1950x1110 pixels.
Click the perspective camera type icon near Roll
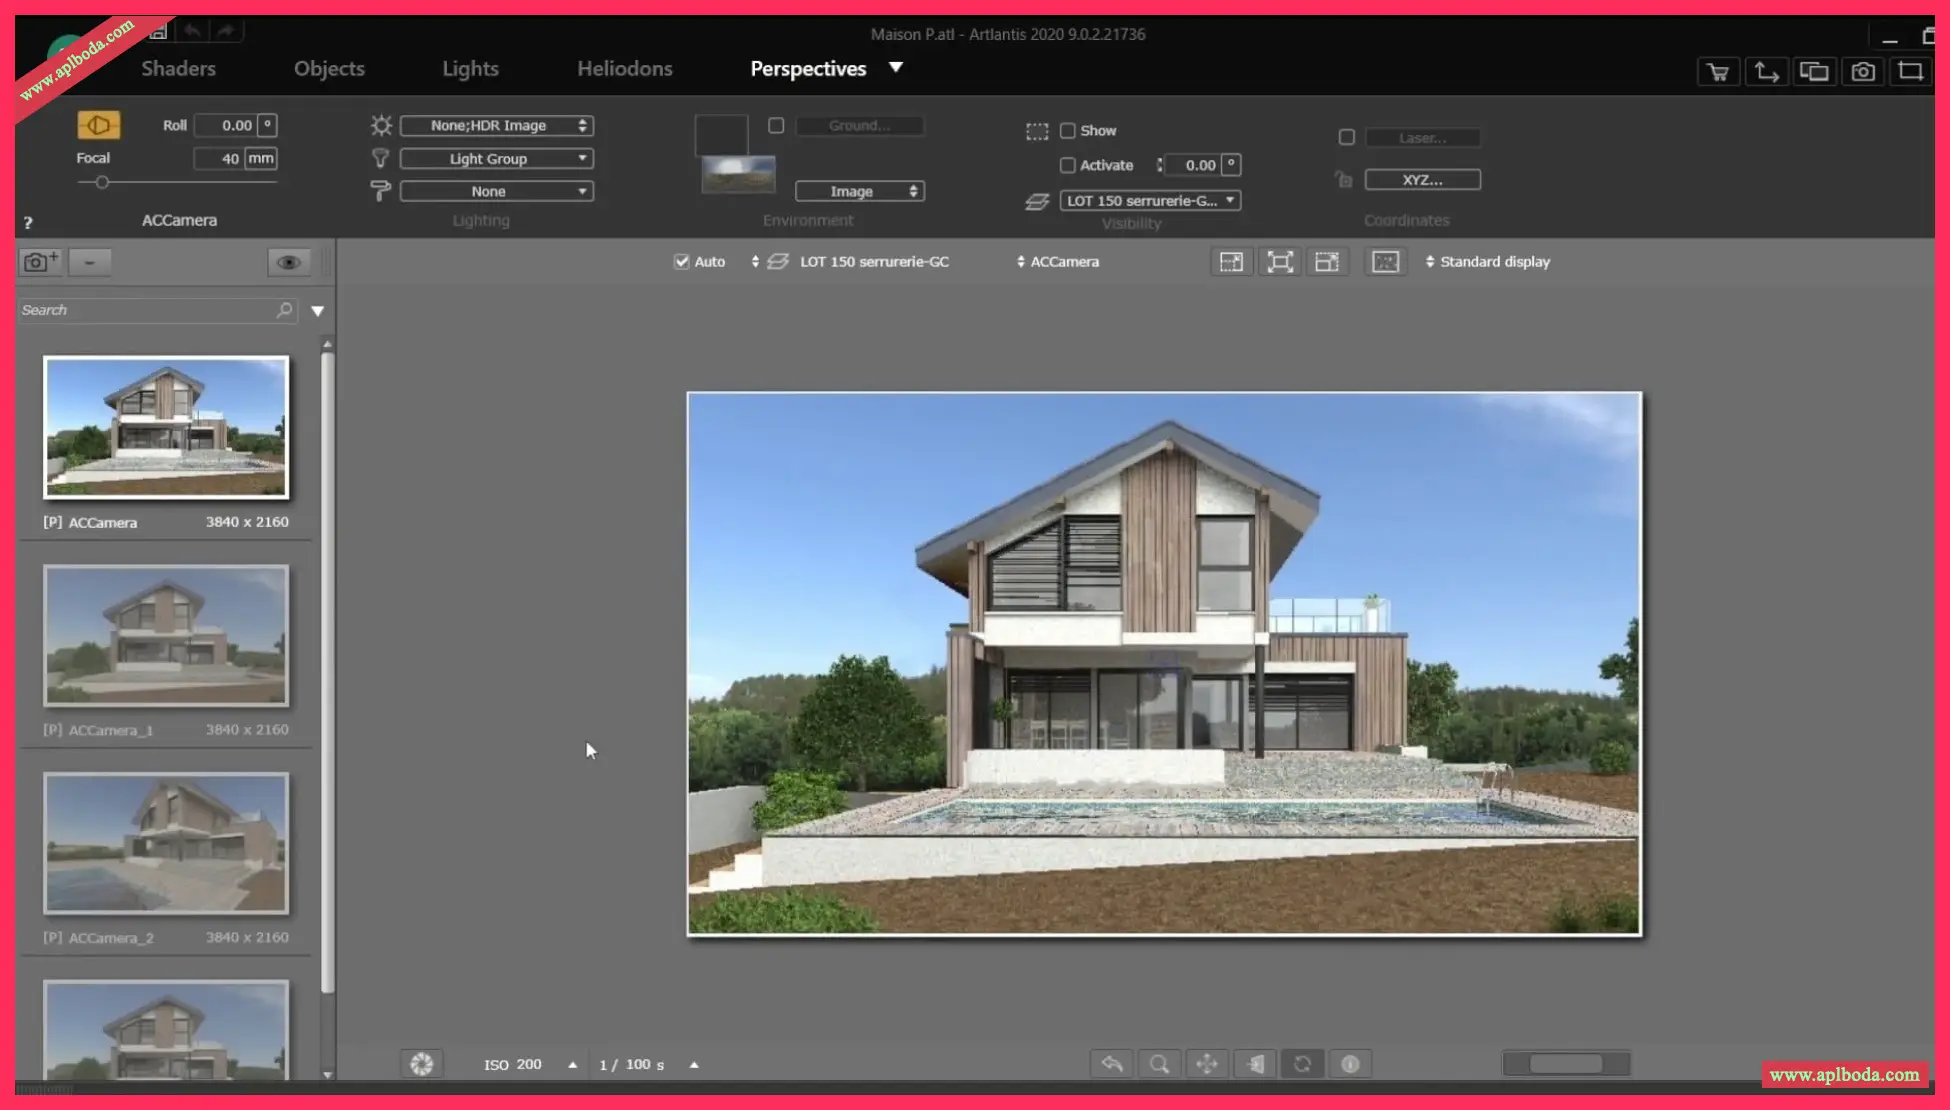[98, 125]
